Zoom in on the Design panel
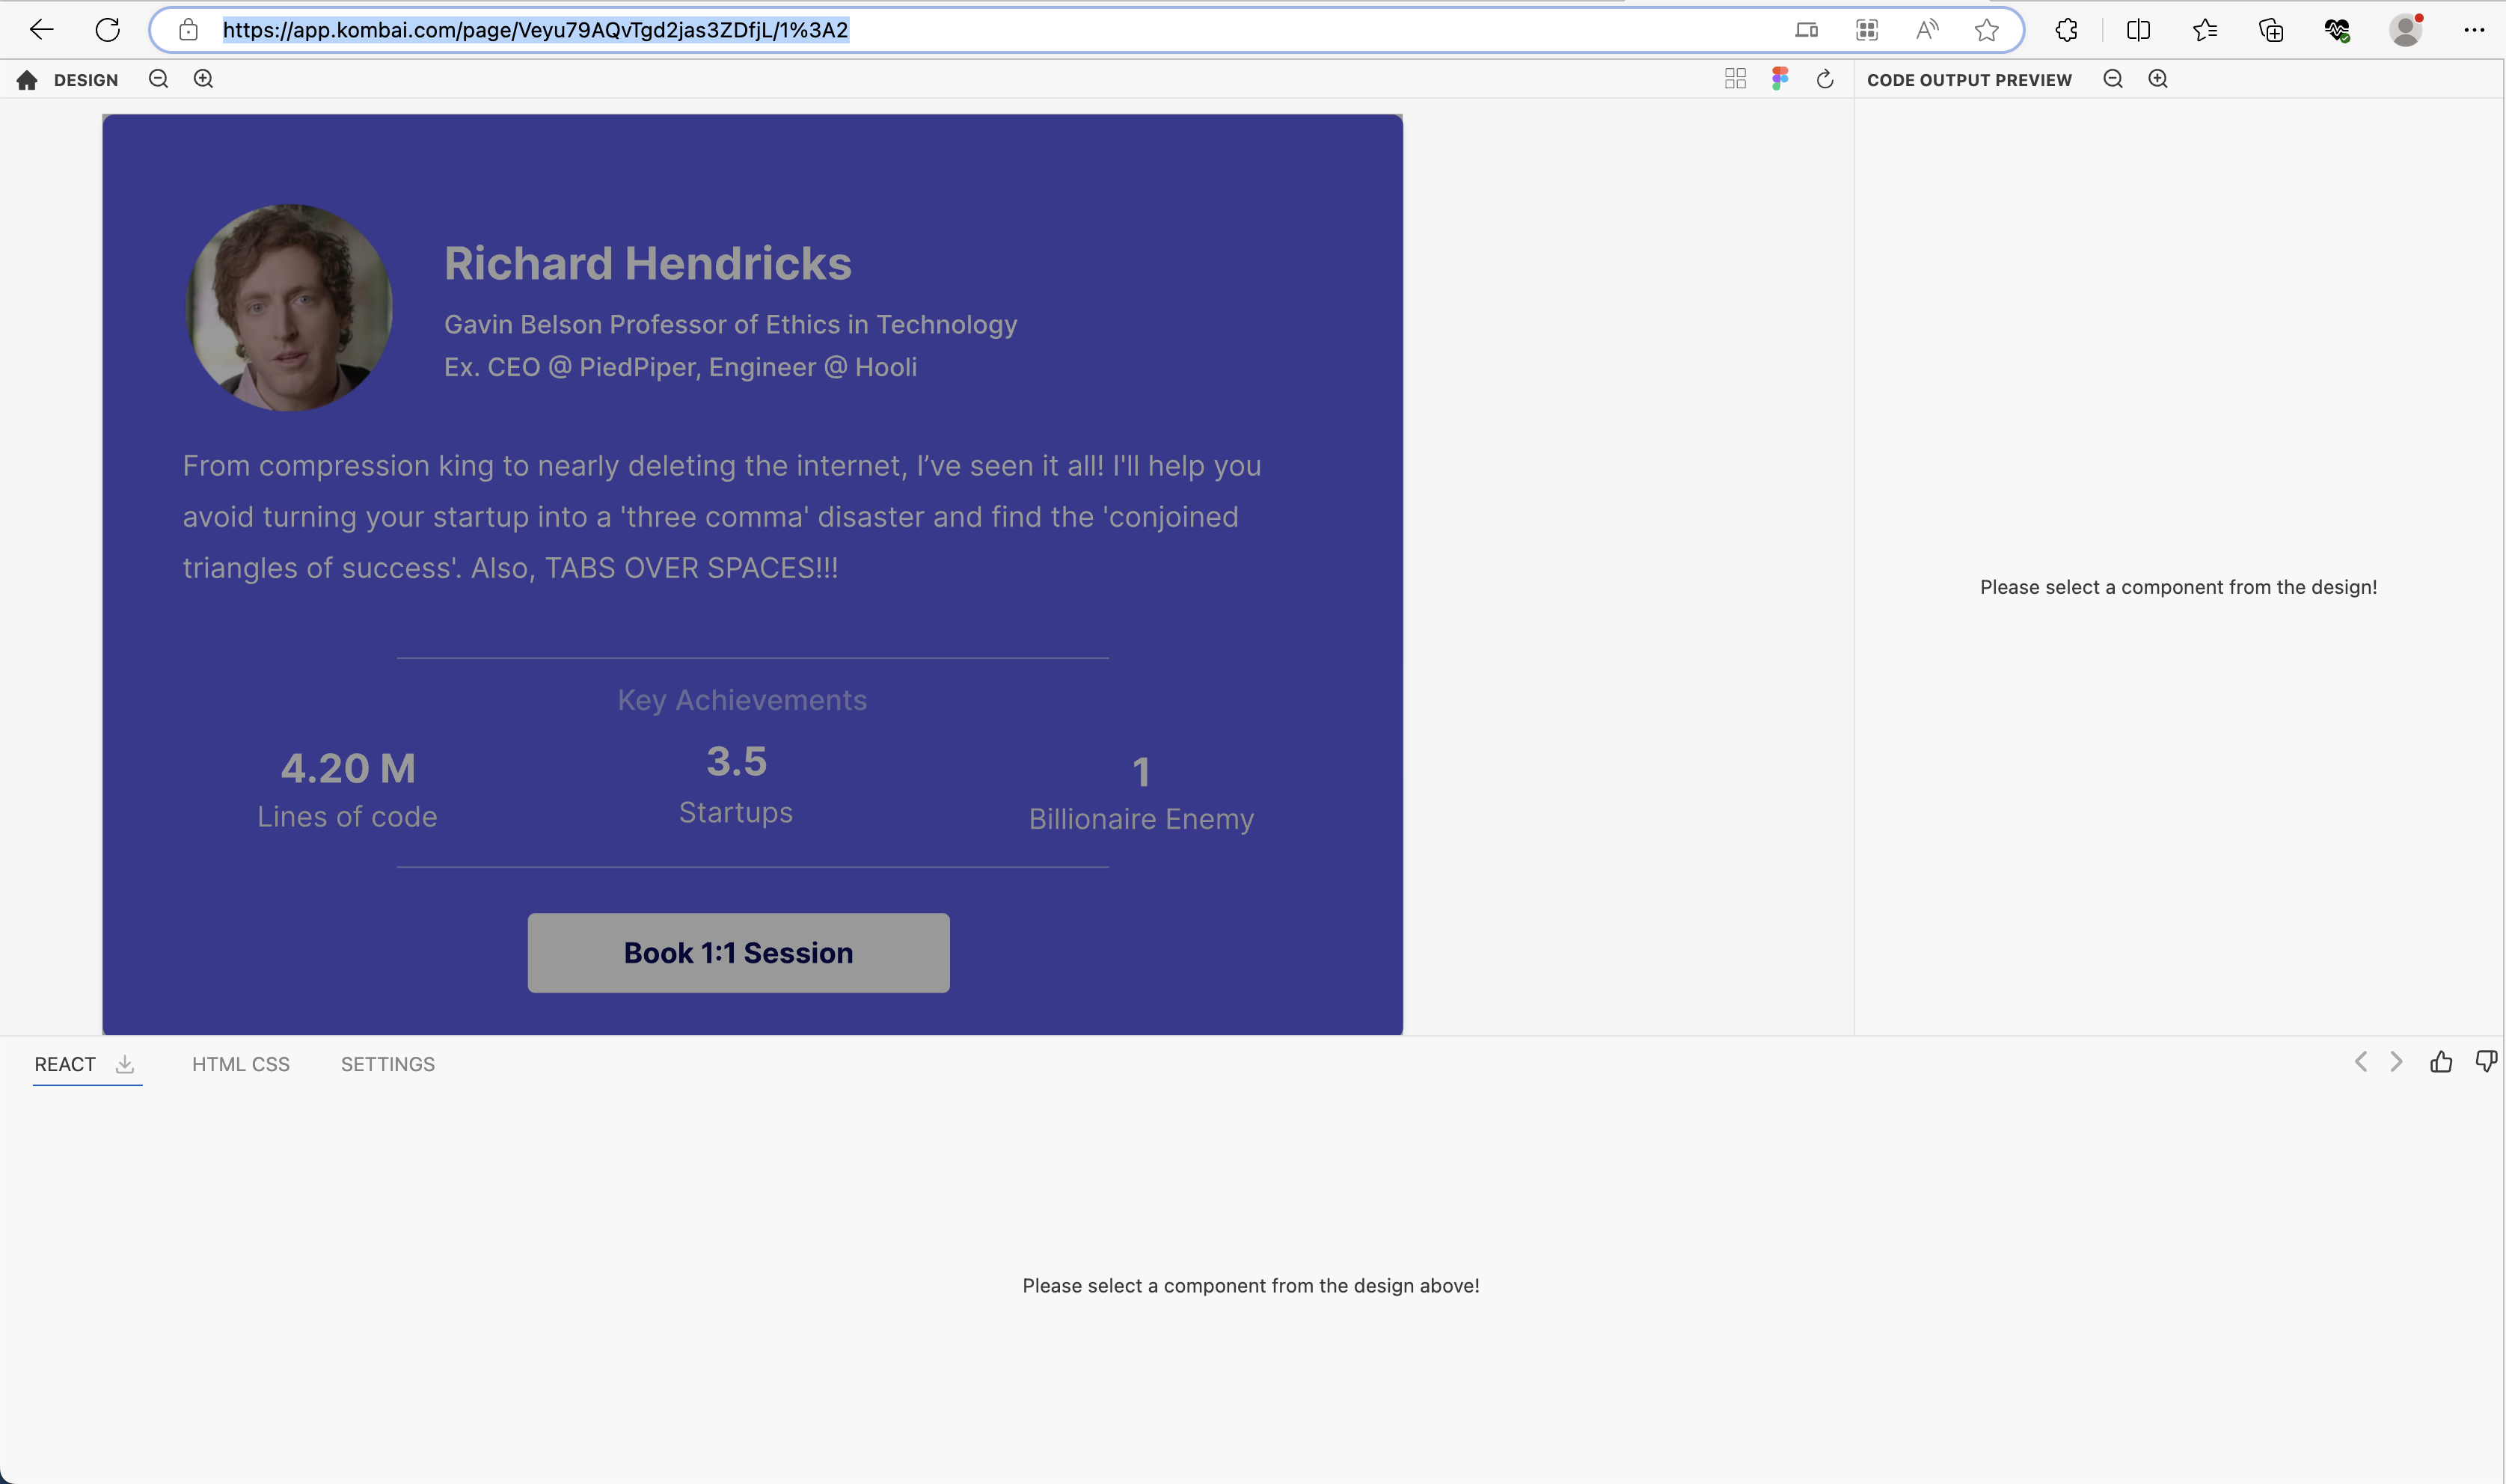 point(204,79)
